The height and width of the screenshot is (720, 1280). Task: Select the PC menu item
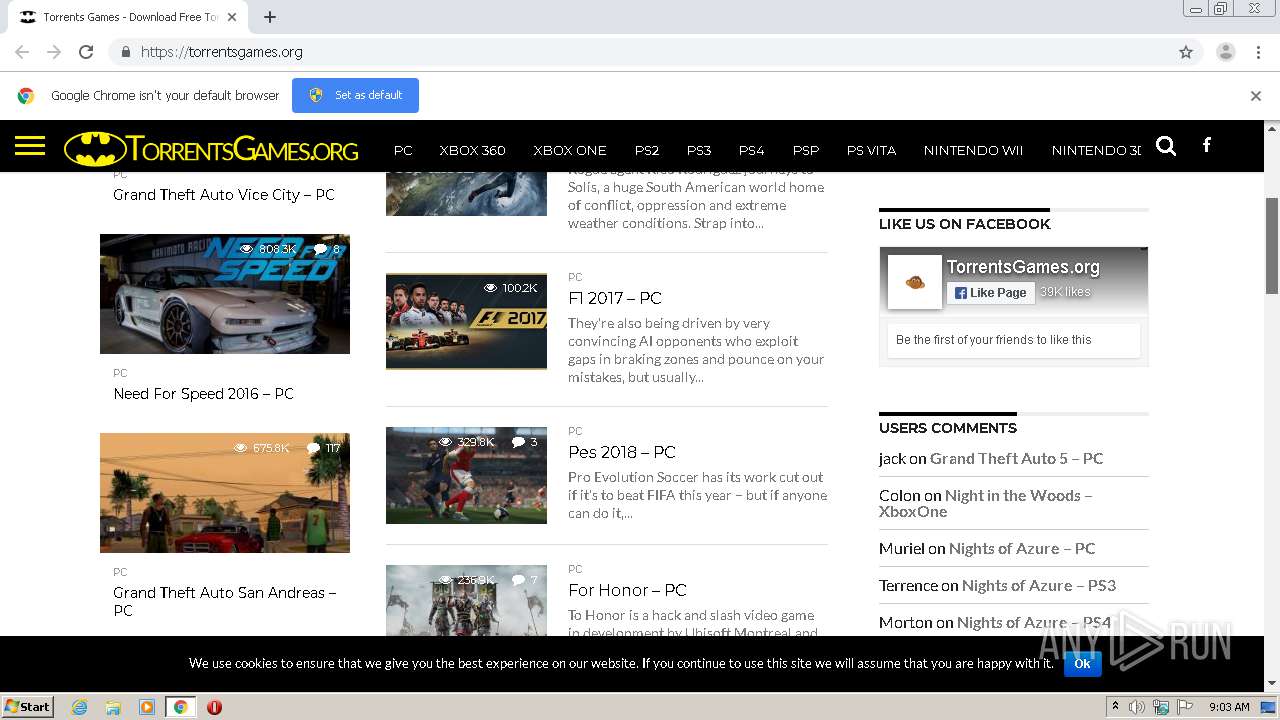click(403, 150)
